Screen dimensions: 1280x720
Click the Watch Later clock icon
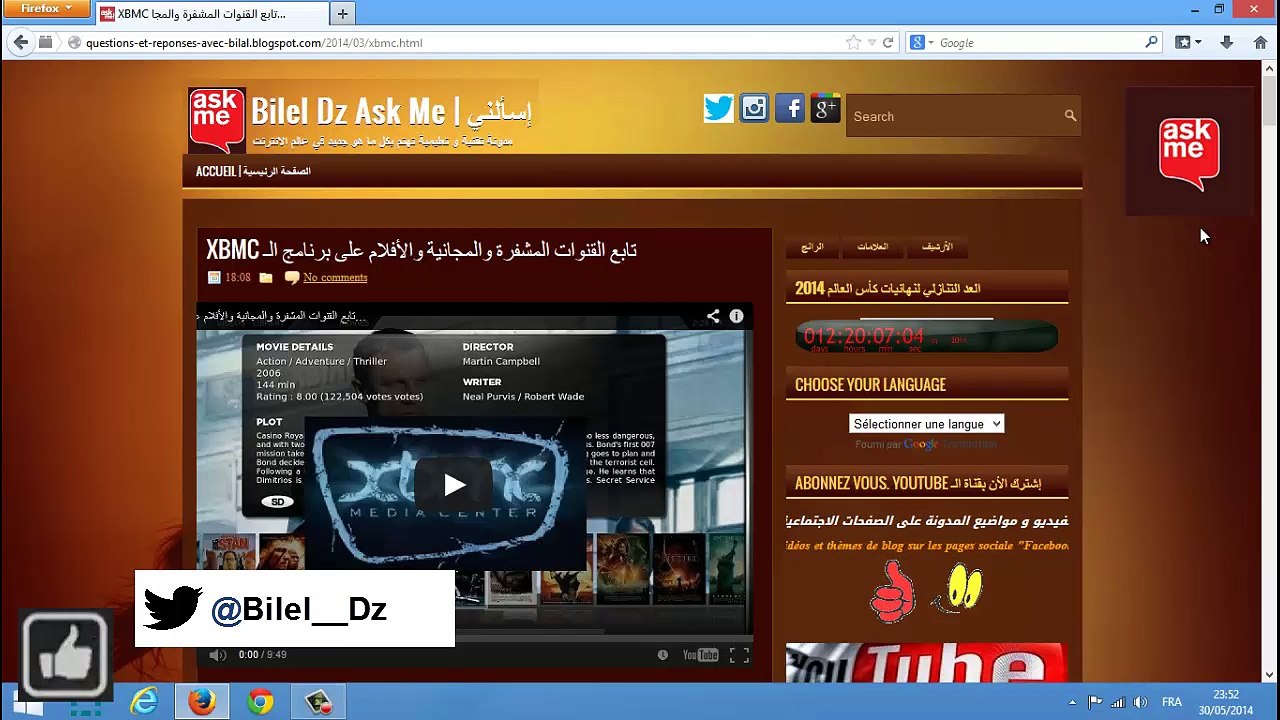(662, 655)
